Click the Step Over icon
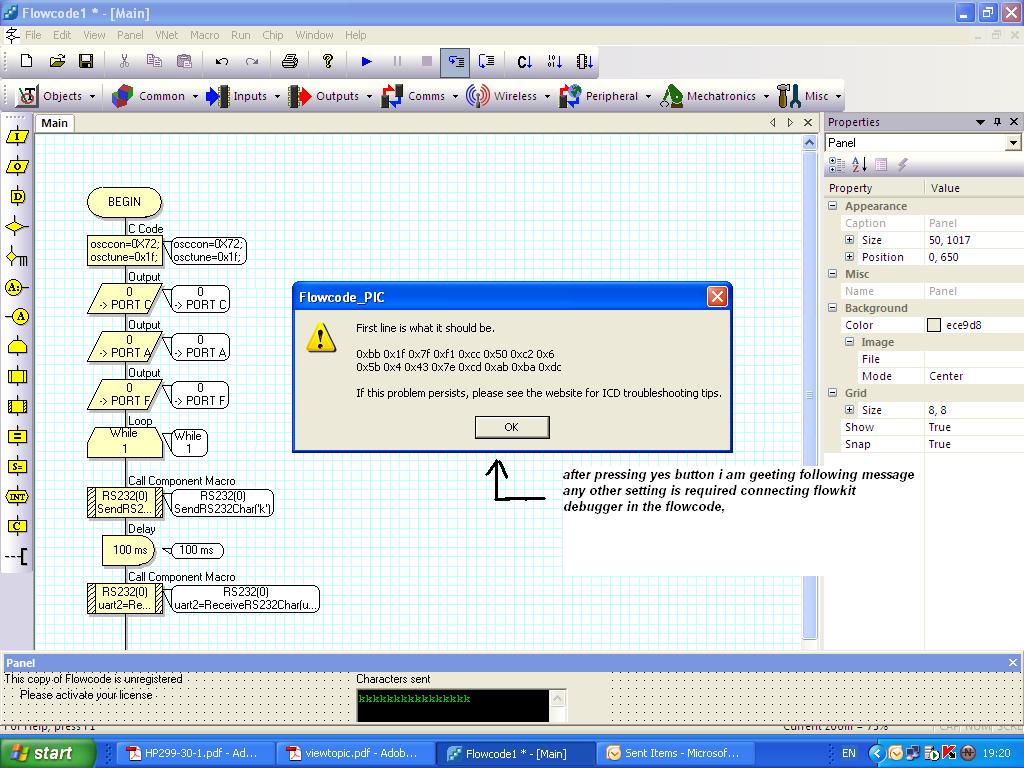This screenshot has height=768, width=1024. point(487,61)
